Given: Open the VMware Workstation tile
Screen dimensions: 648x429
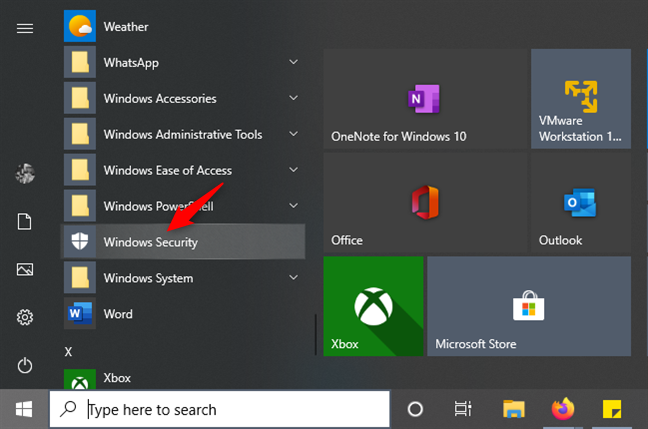Looking at the screenshot, I should pyautogui.click(x=581, y=99).
